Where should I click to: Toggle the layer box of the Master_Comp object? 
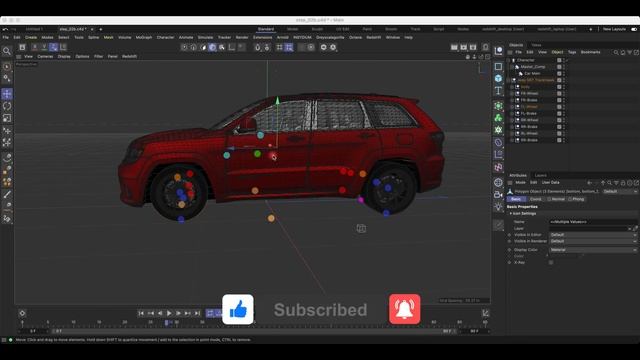(559, 67)
